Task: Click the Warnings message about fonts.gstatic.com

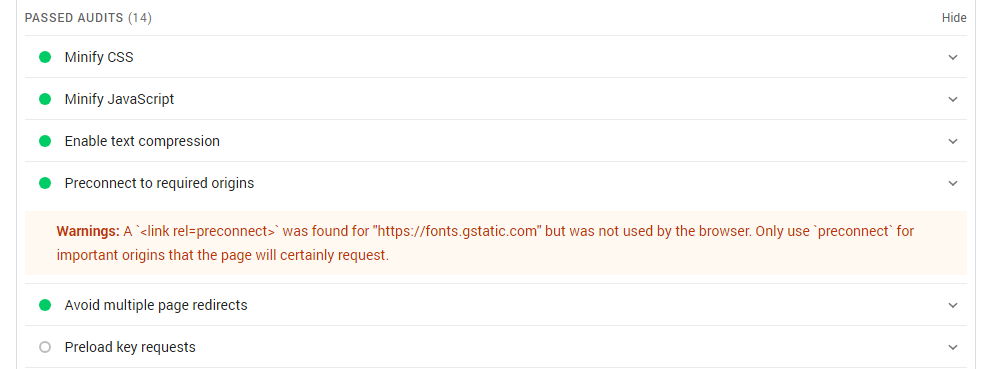Action: pyautogui.click(x=485, y=244)
